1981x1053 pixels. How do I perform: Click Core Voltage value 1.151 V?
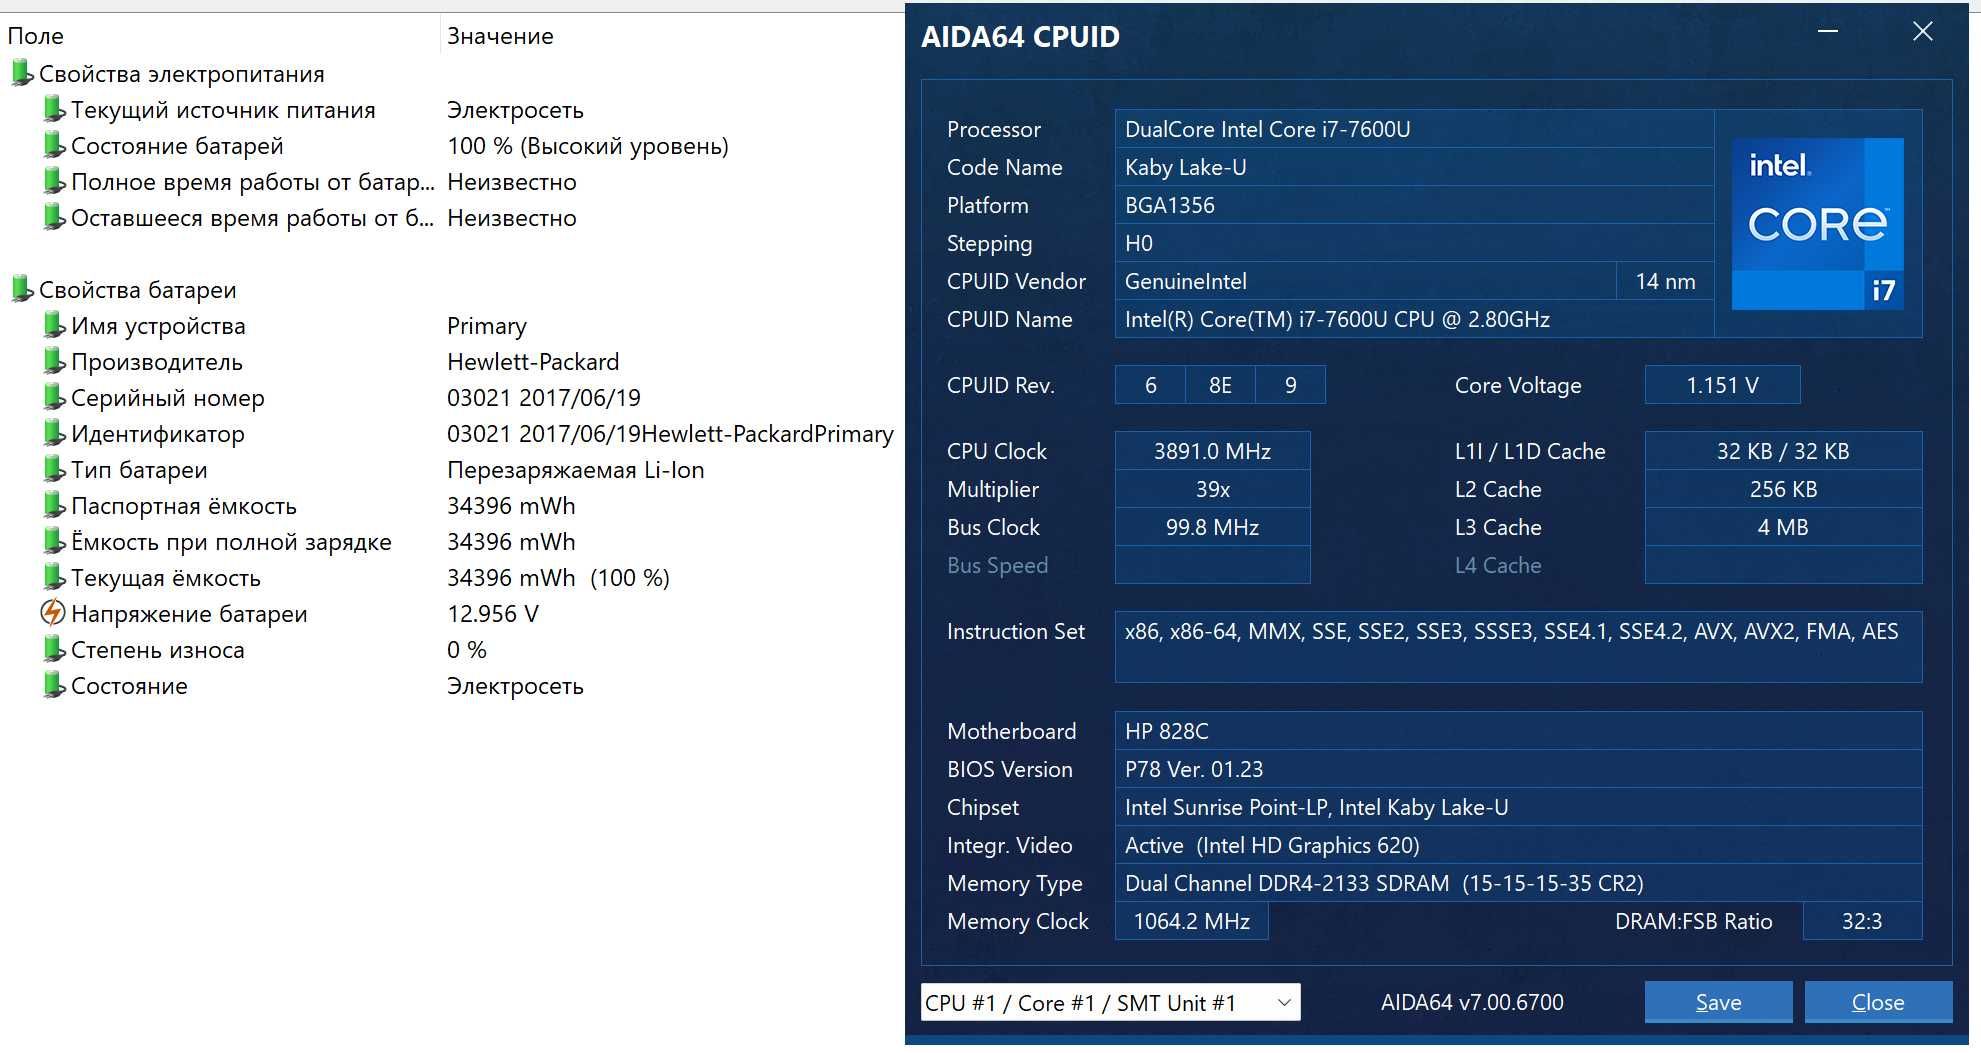[x=1722, y=385]
